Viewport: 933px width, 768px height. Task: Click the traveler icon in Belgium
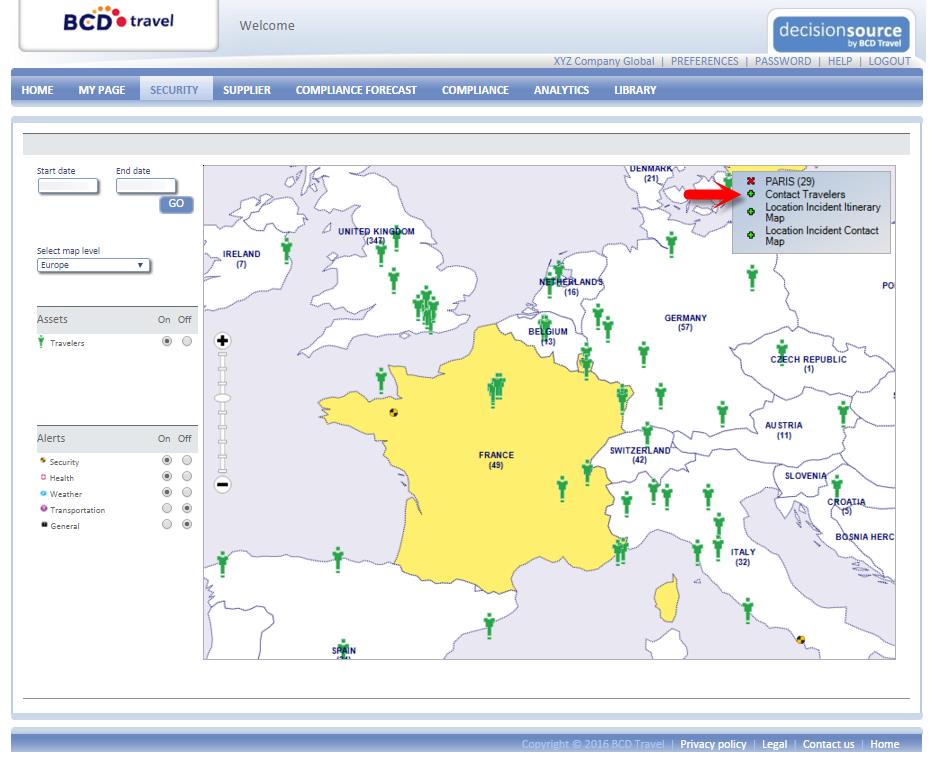click(x=544, y=330)
